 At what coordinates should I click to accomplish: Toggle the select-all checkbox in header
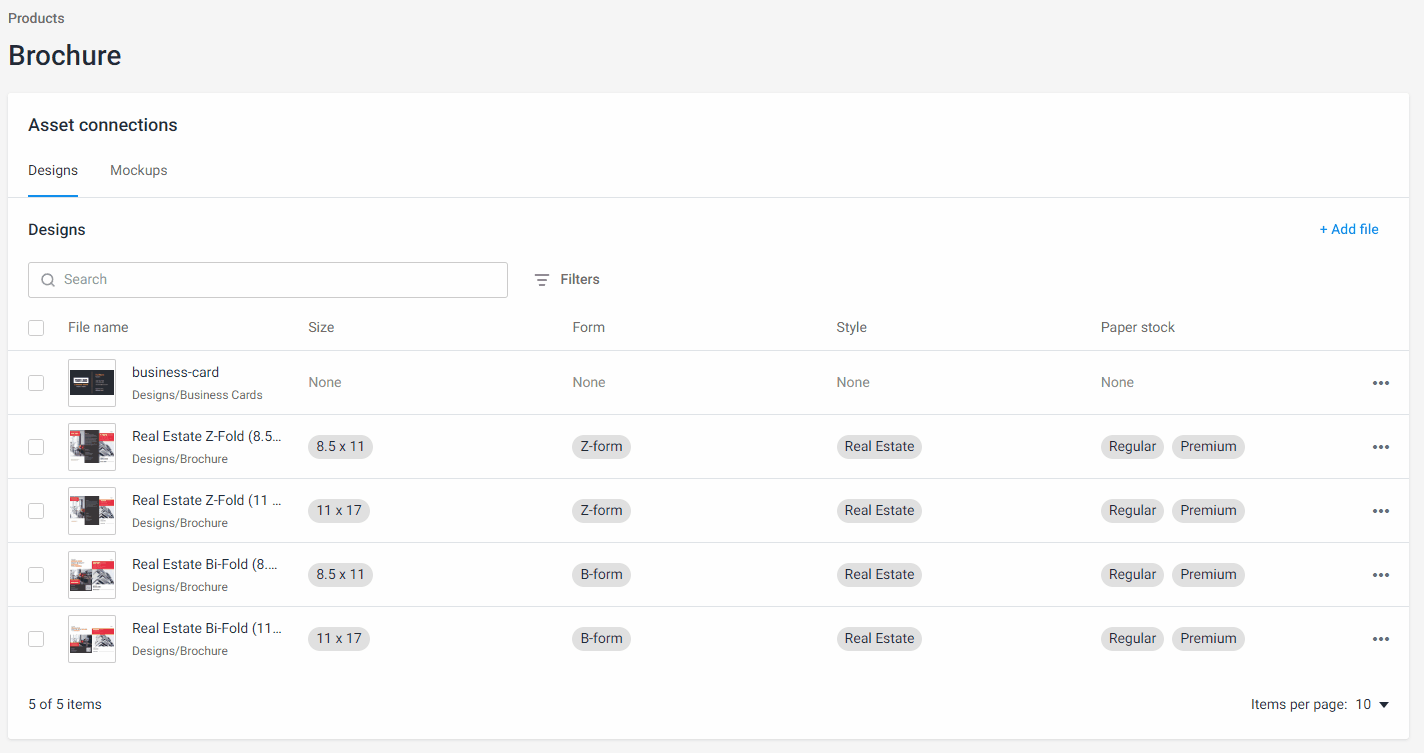coord(36,328)
